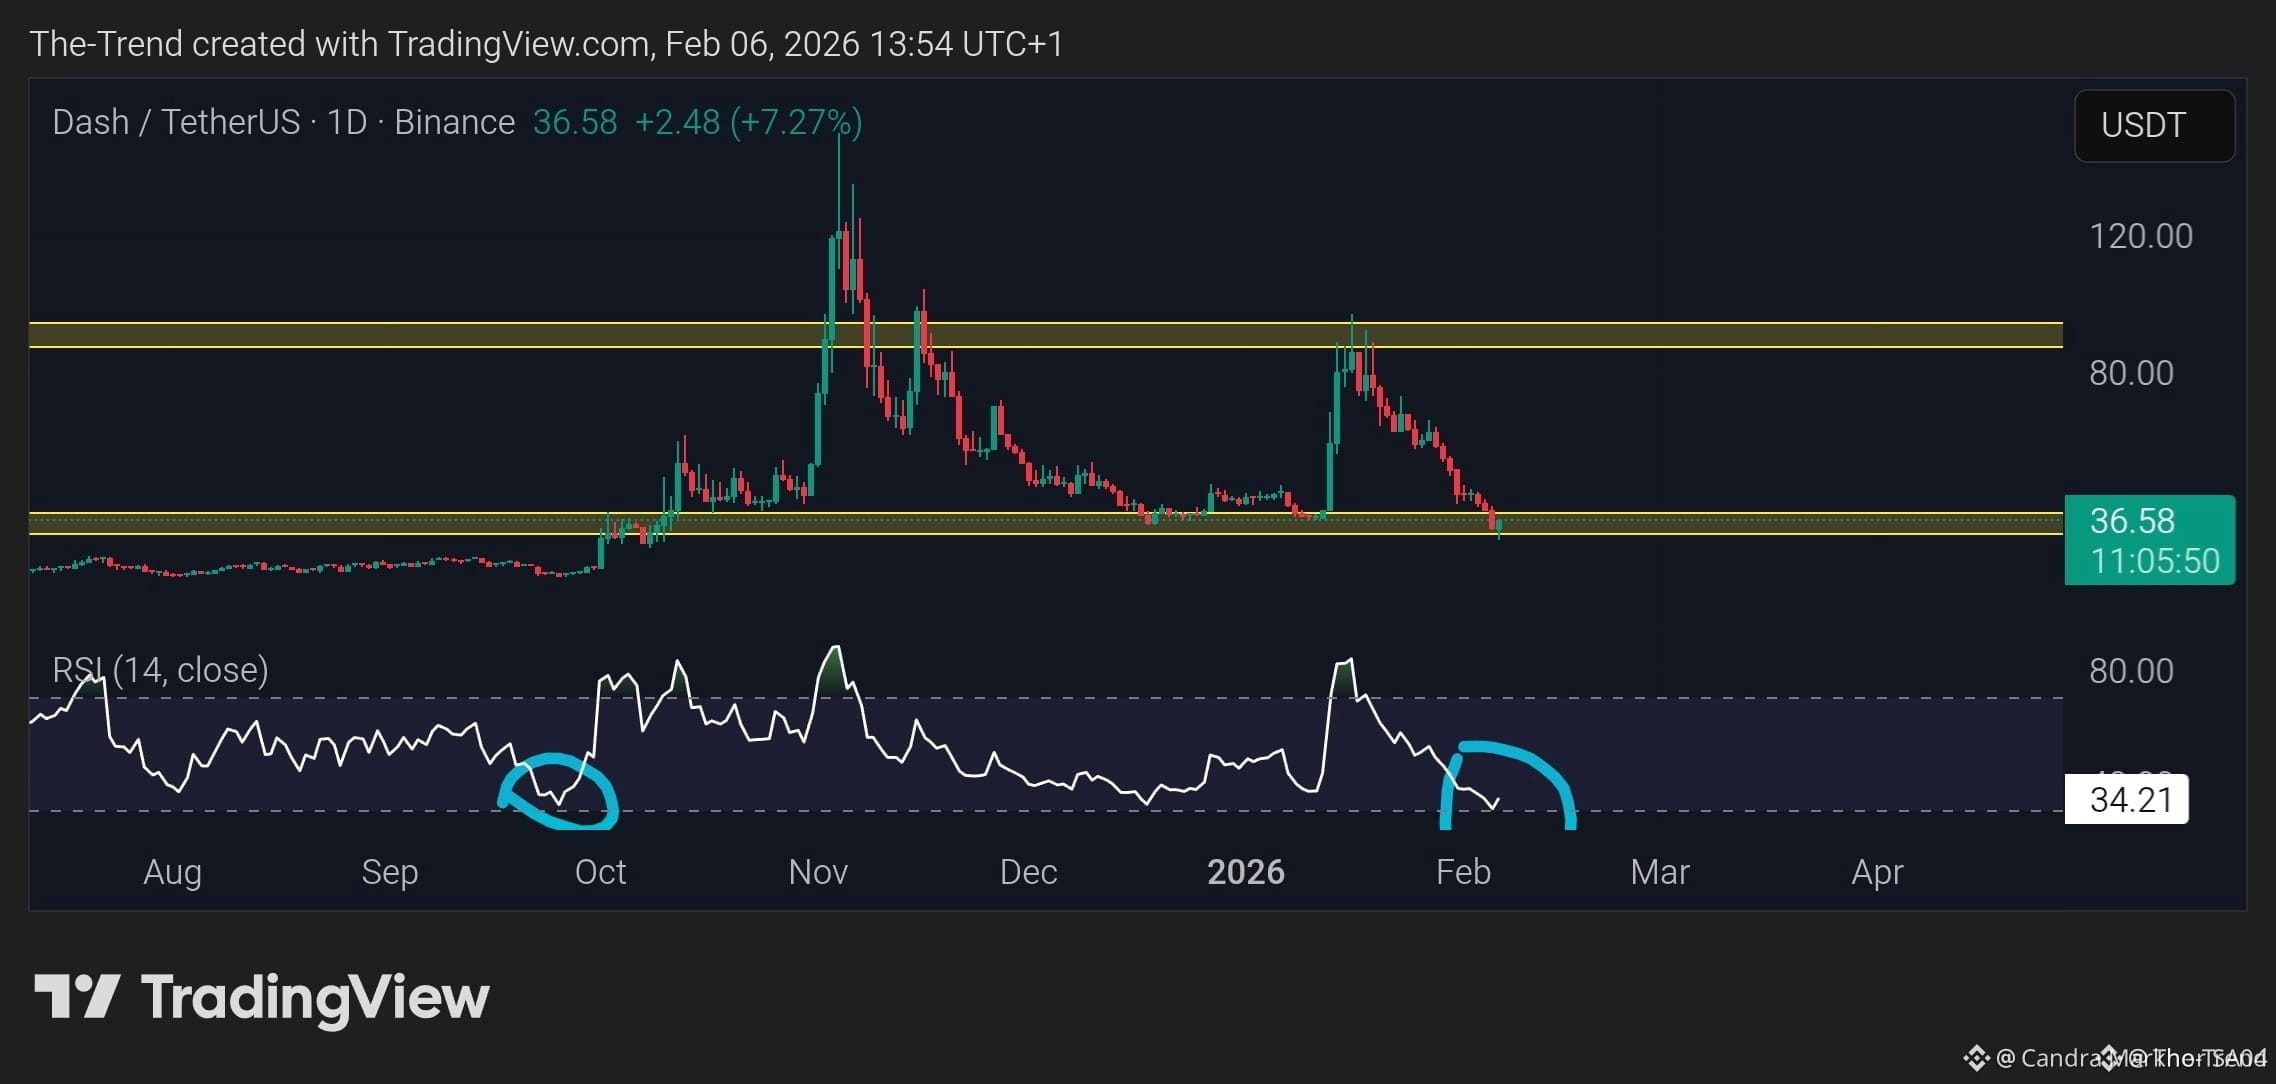Viewport: 2276px width, 1084px height.
Task: Click the 36.58 last price in chart header
Action: tap(575, 122)
